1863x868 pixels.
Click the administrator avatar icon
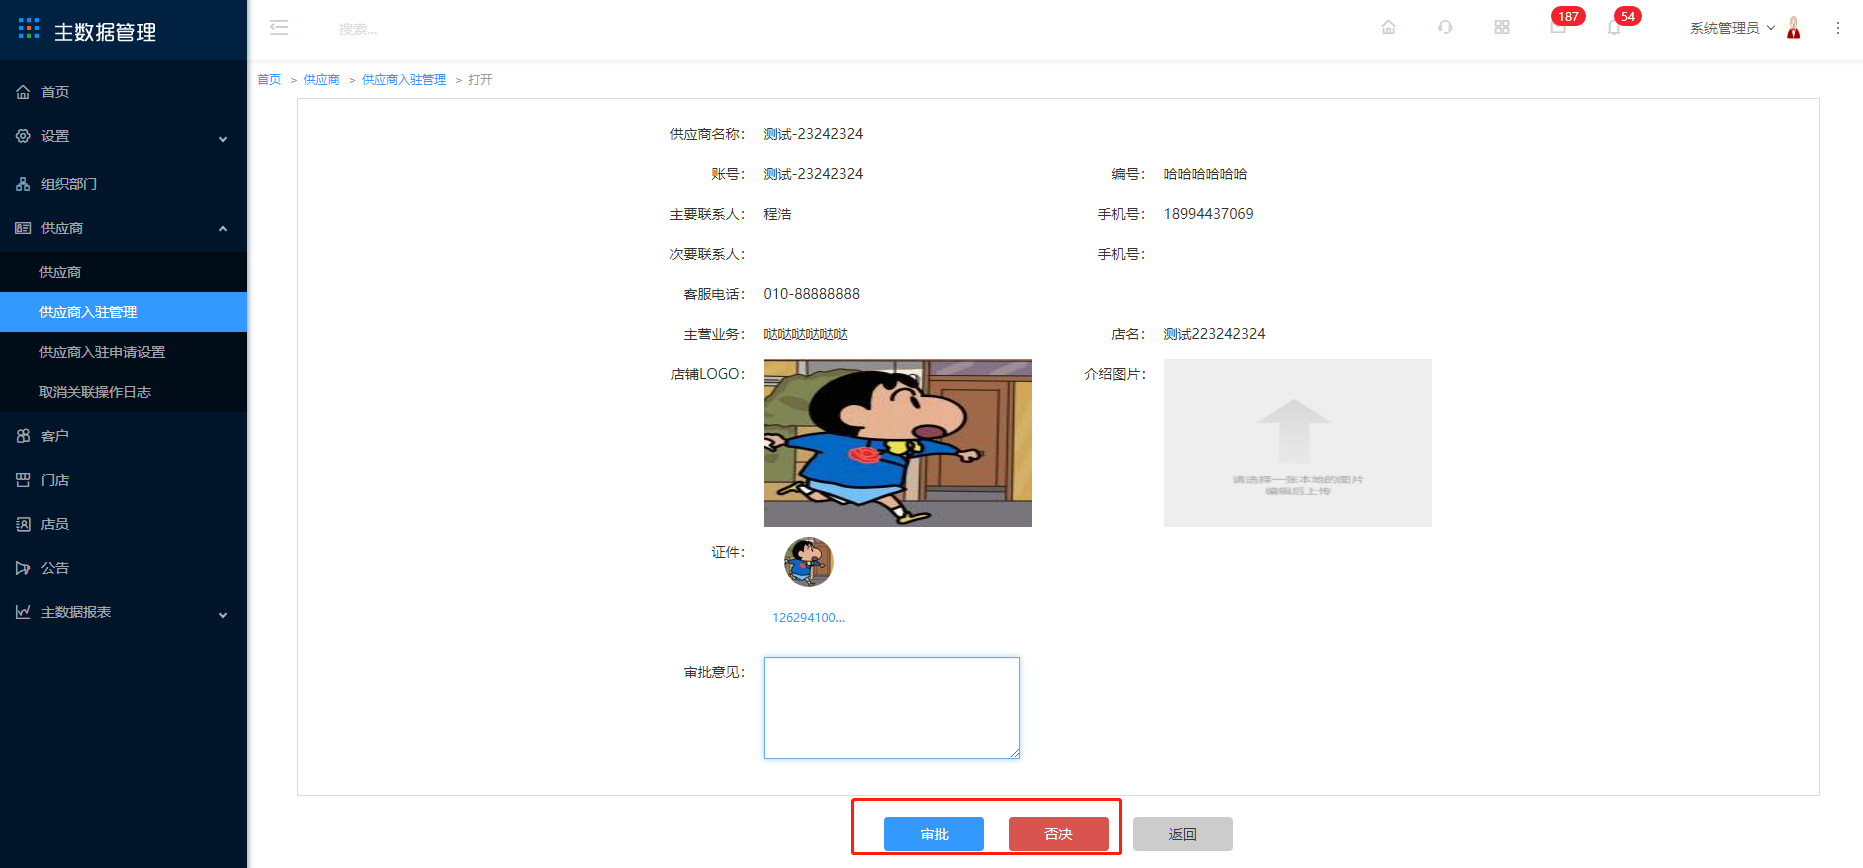pos(1794,28)
